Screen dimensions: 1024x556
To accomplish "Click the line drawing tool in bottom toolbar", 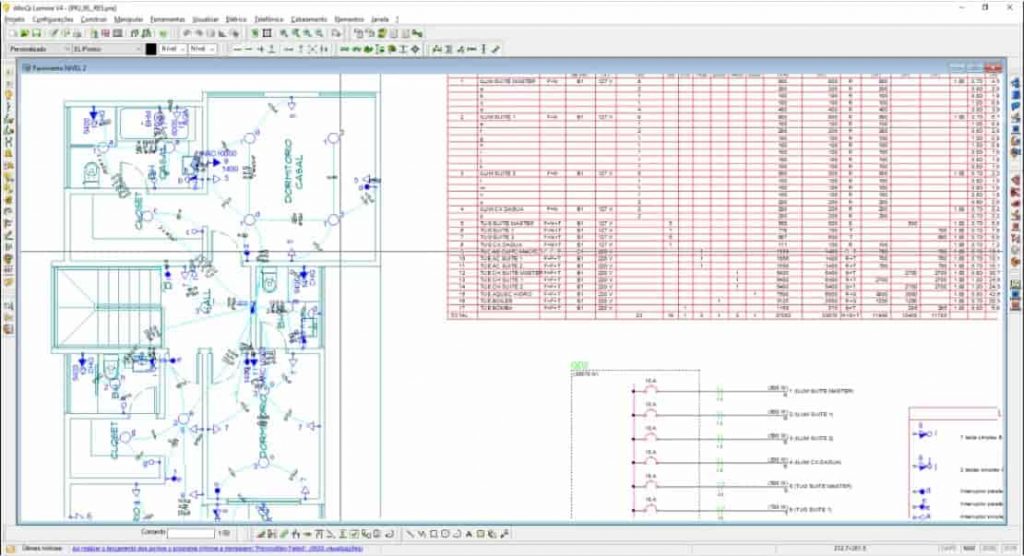I will pos(409,534).
